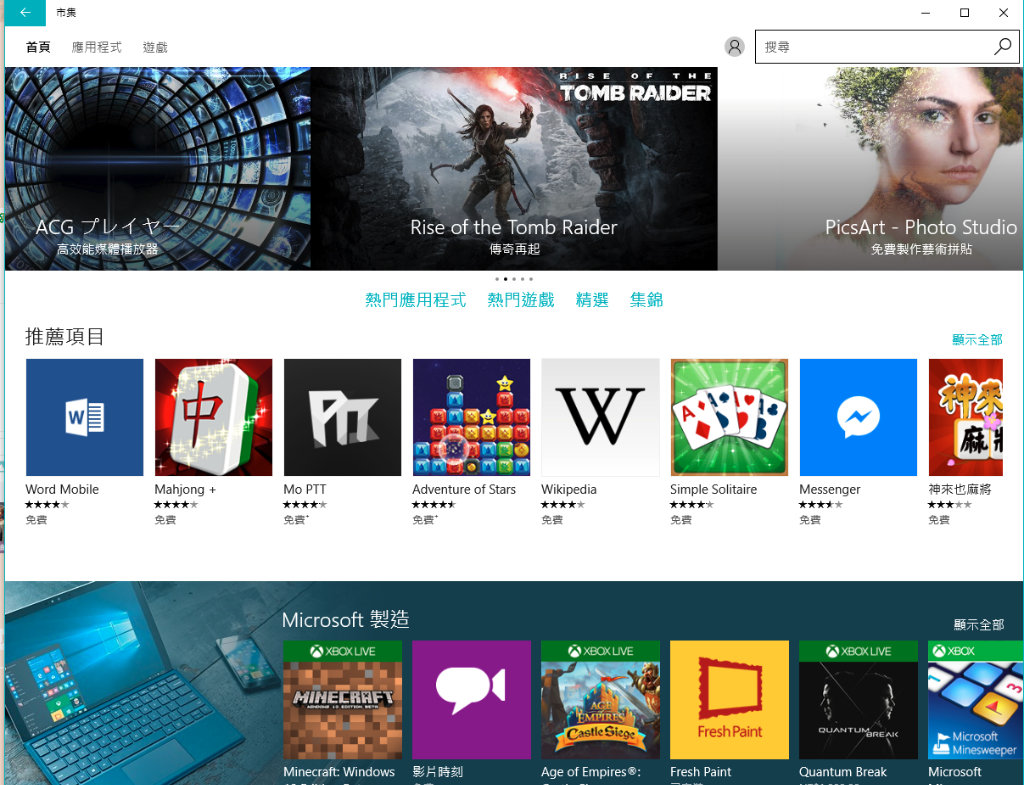Viewport: 1024px width, 785px height.
Task: Open Age of Empires Castle Siege tile
Action: 600,699
